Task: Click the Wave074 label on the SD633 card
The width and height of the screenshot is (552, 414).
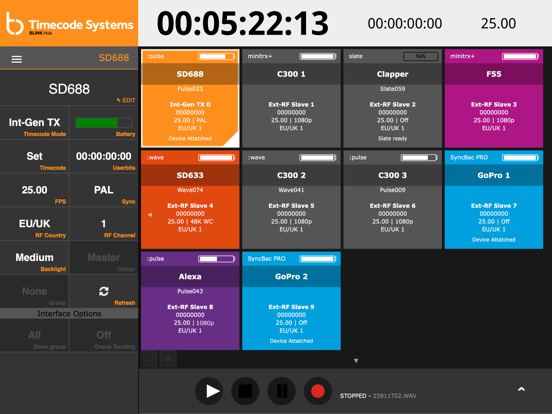Action: (x=190, y=190)
